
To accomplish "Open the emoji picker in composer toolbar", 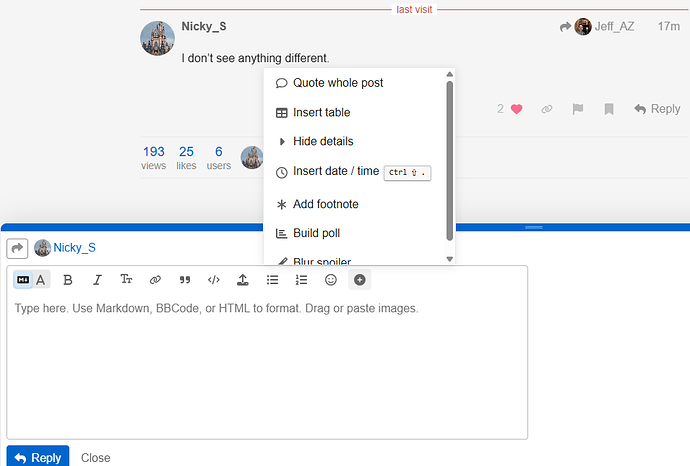I will pos(331,280).
